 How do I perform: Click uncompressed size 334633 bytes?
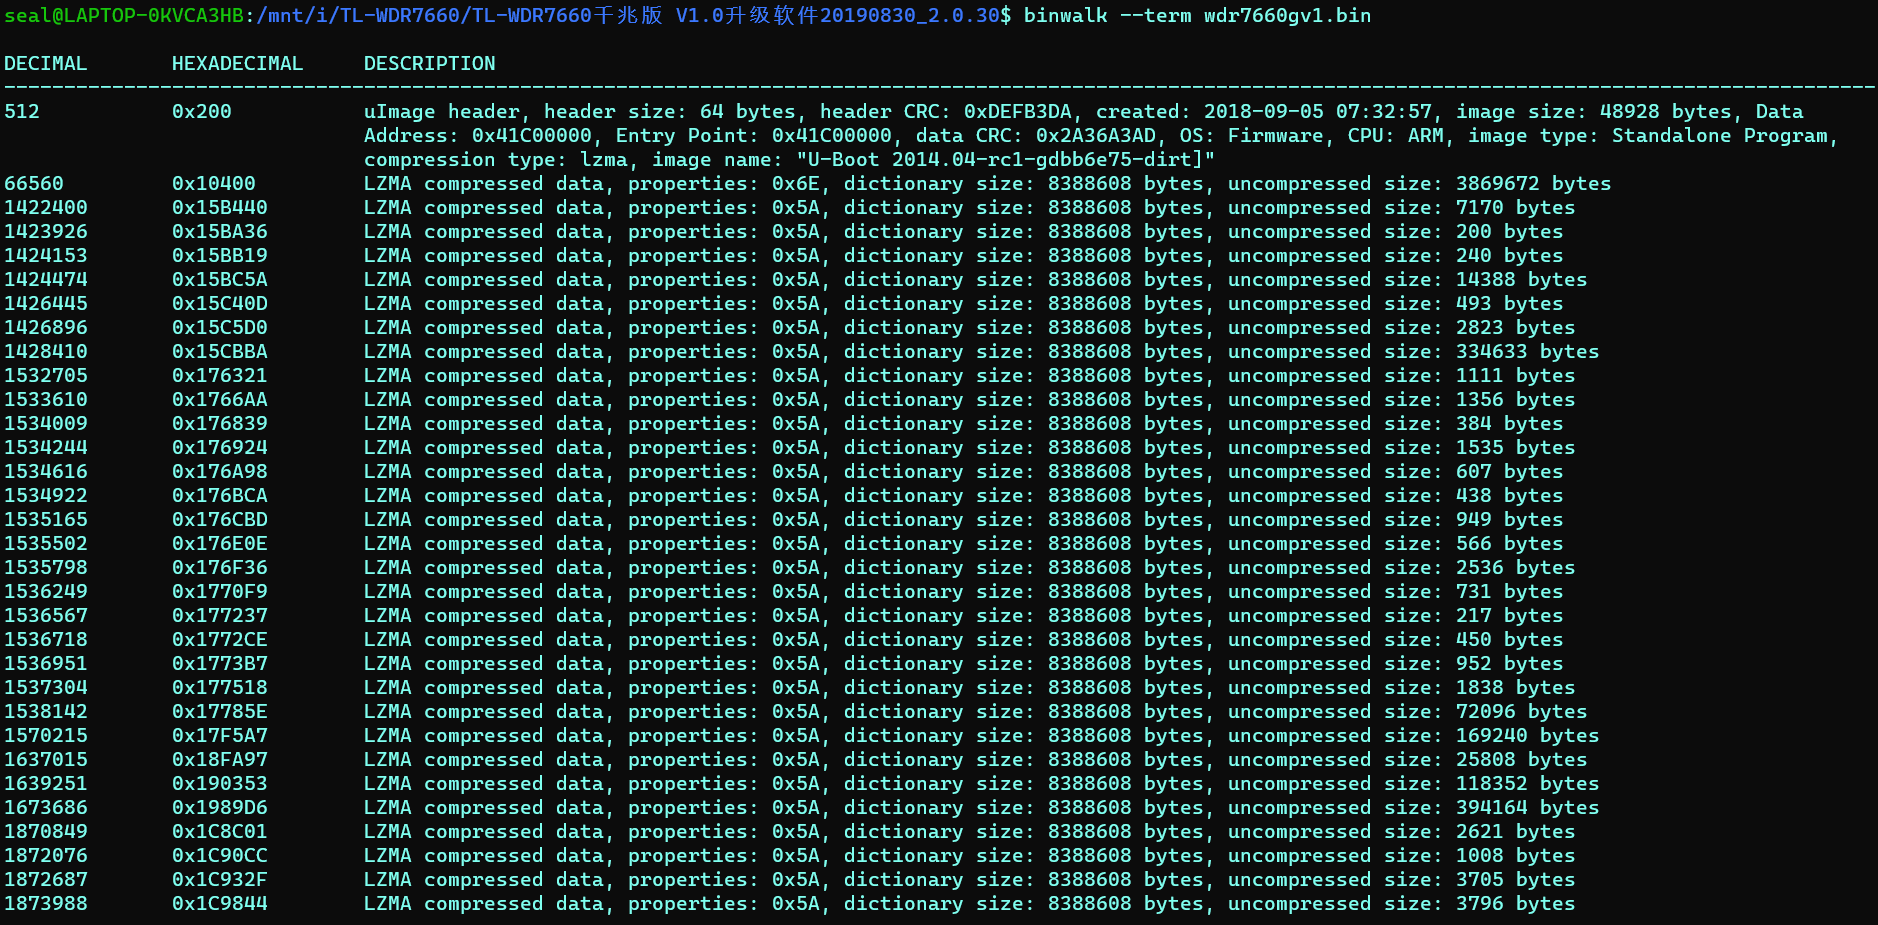1527,351
